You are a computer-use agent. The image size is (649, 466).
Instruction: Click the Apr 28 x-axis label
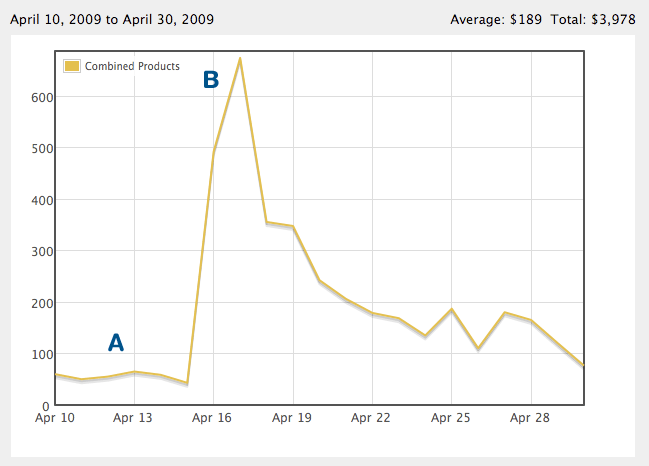[x=530, y=418]
